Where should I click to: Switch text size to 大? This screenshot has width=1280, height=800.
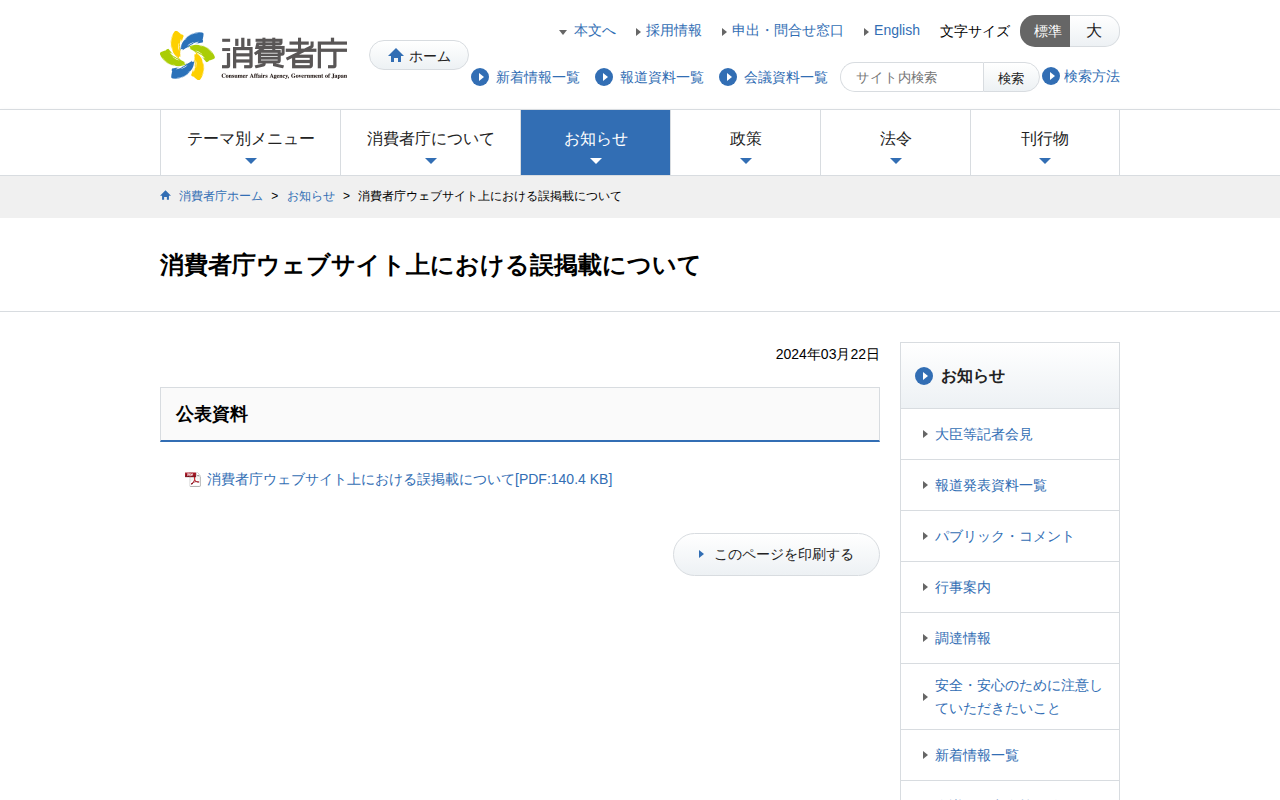[x=1094, y=31]
